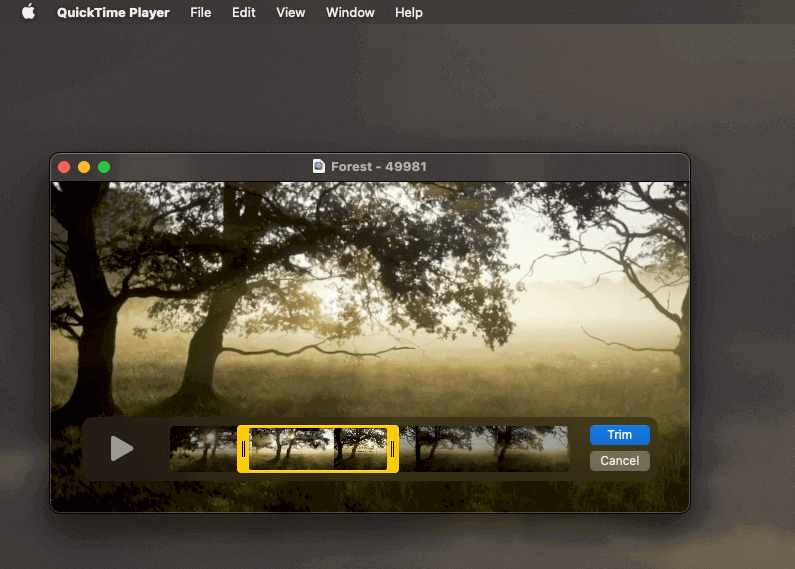Screen dimensions: 795x569
Task: Click the last timeline thumbnail after selection
Action: pos(533,449)
